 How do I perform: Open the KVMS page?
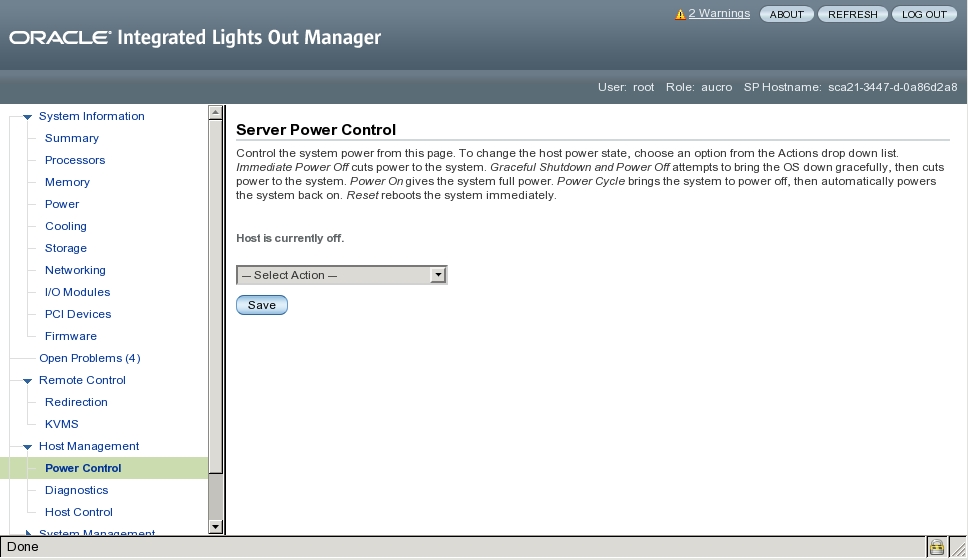(x=62, y=424)
